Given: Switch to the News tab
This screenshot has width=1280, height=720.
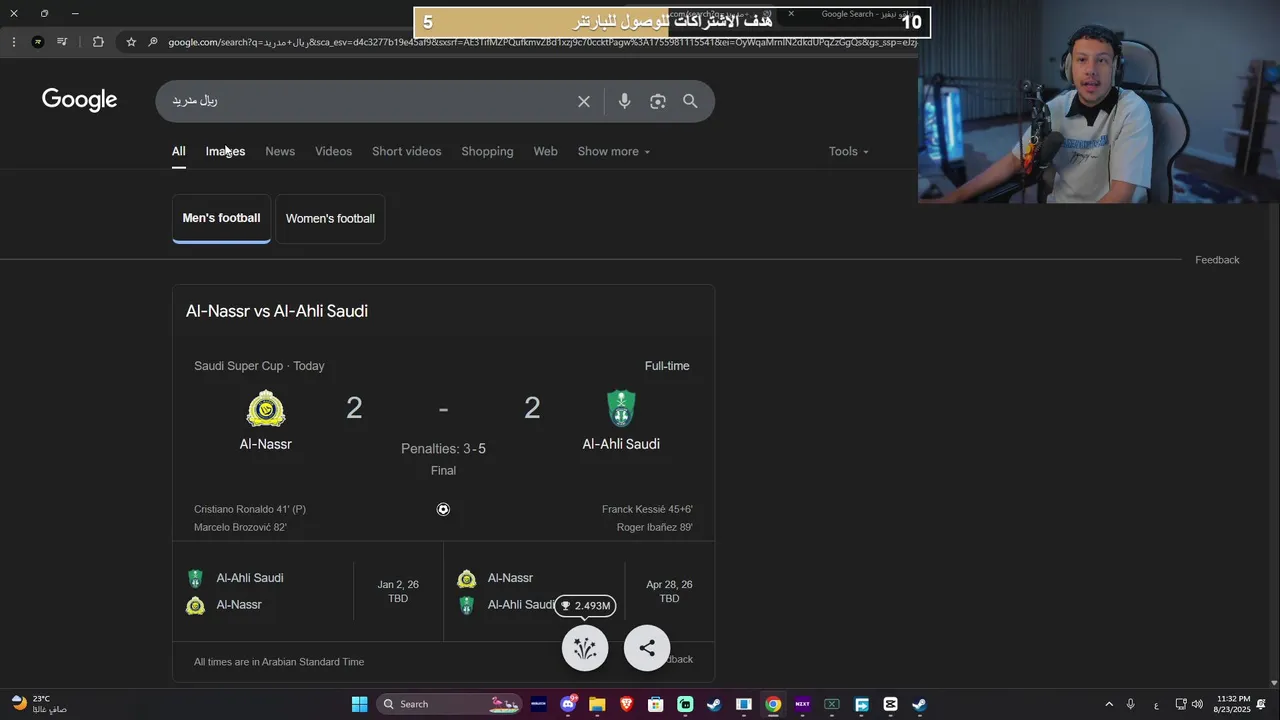Looking at the screenshot, I should (x=280, y=152).
